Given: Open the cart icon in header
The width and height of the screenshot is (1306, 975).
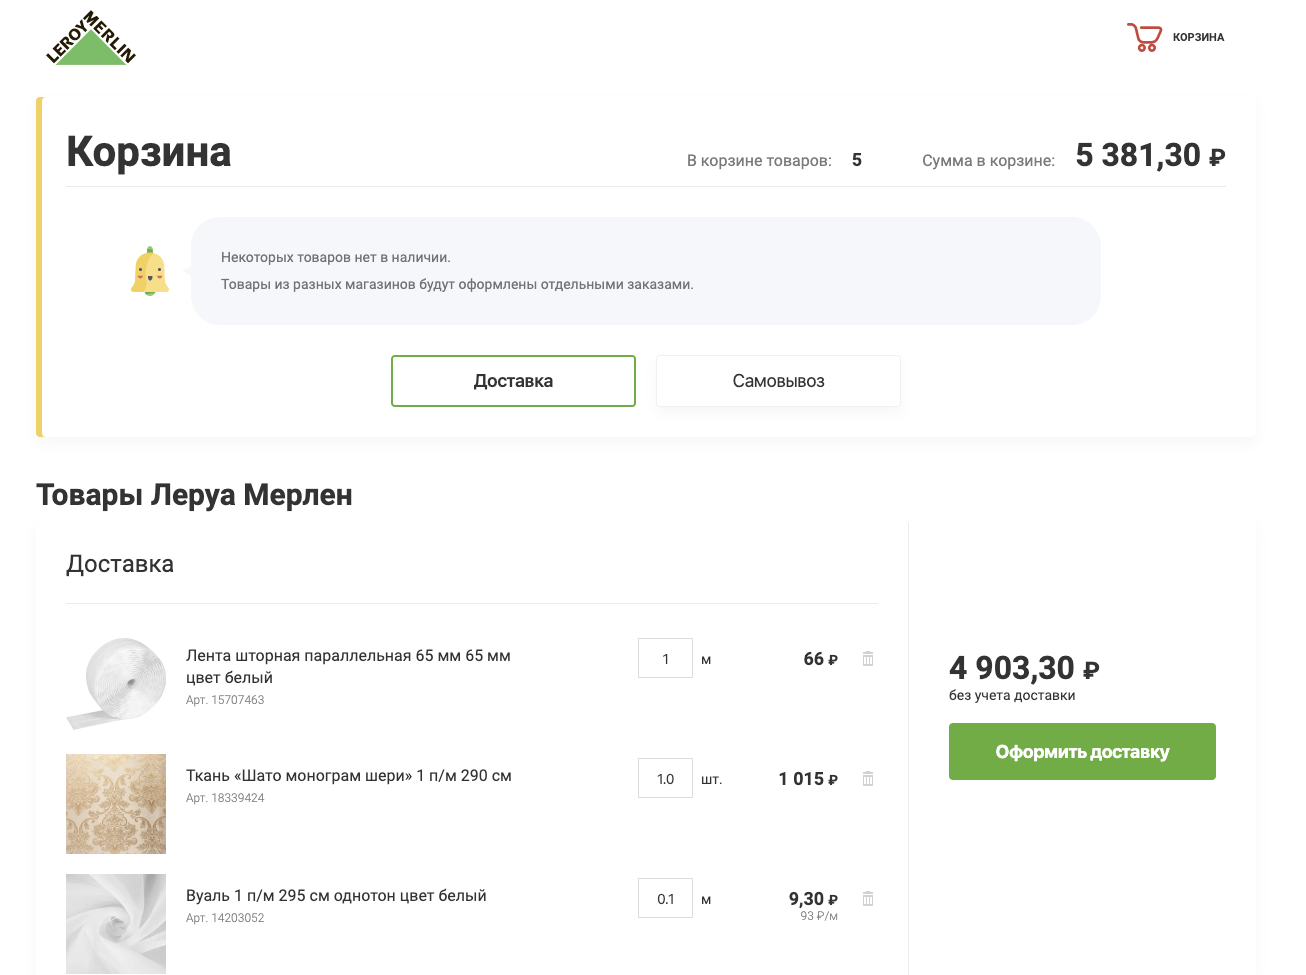Looking at the screenshot, I should tap(1144, 37).
